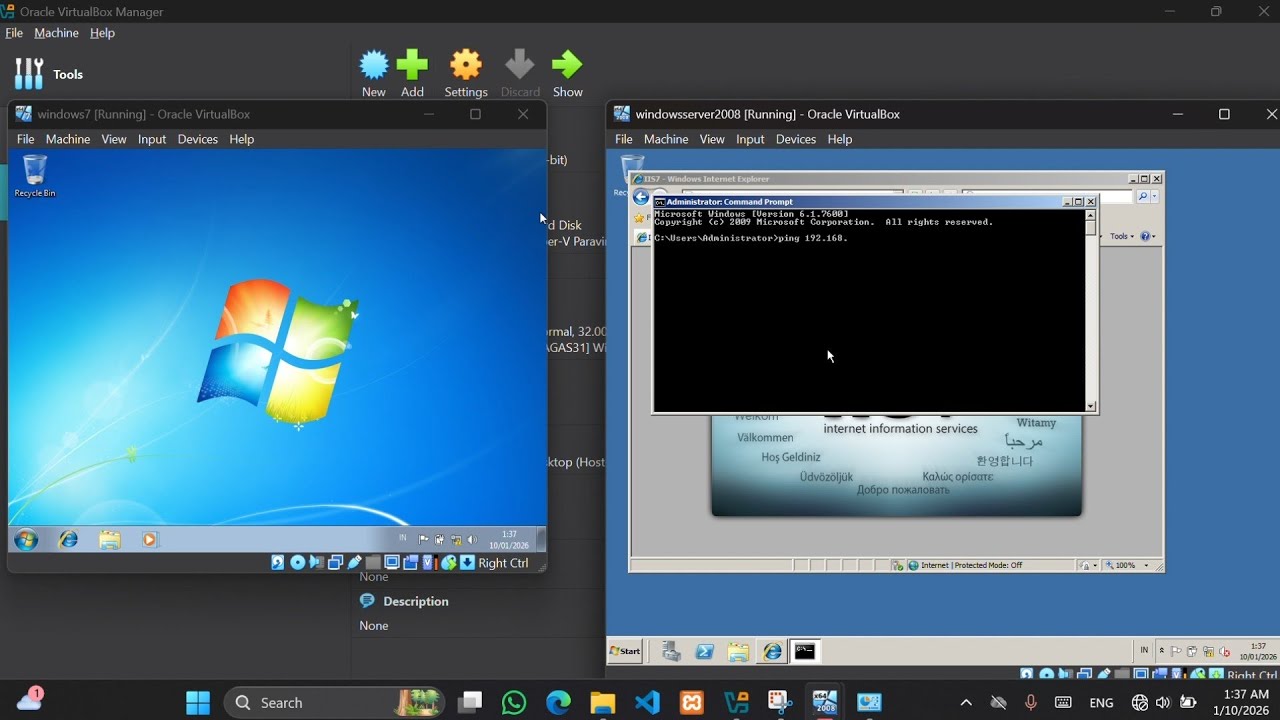Open Input menu in windows7 VM window
The image size is (1280, 720).
[152, 139]
